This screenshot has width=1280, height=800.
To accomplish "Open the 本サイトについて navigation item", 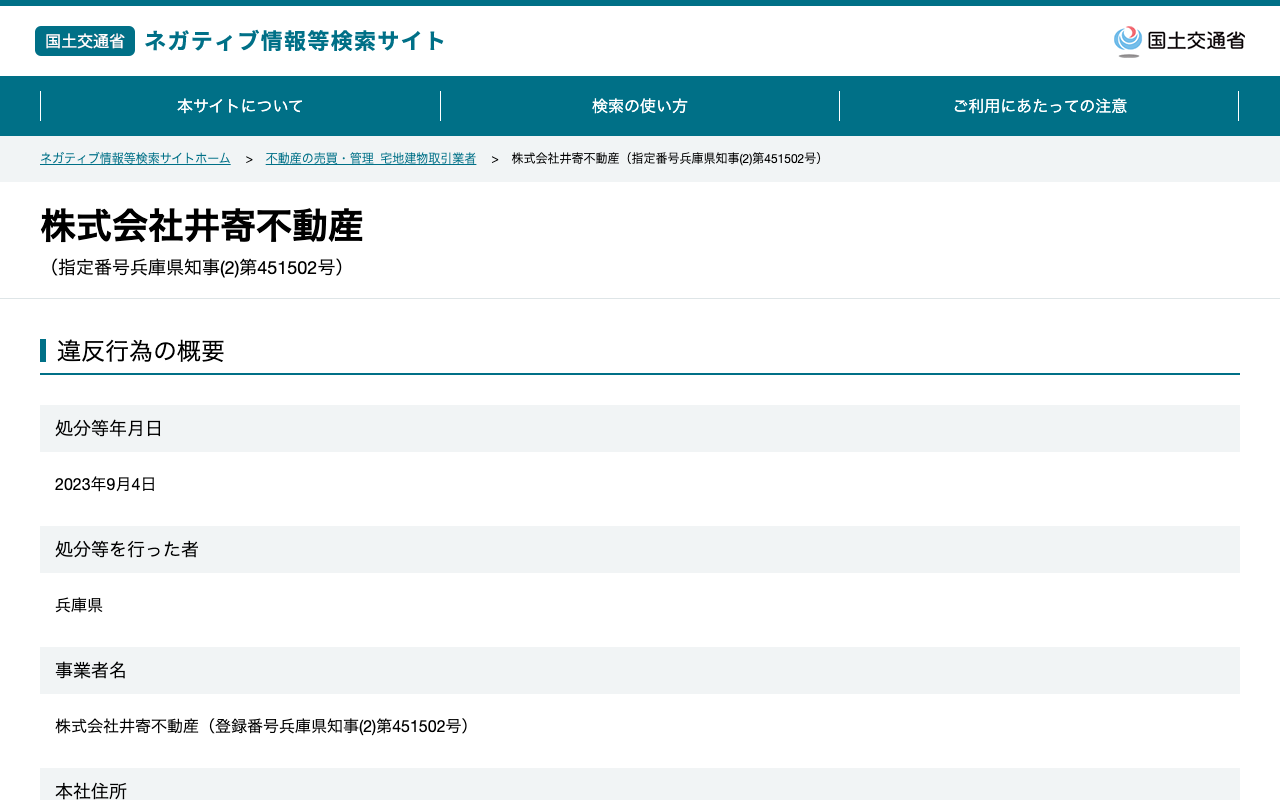I will (x=240, y=106).
